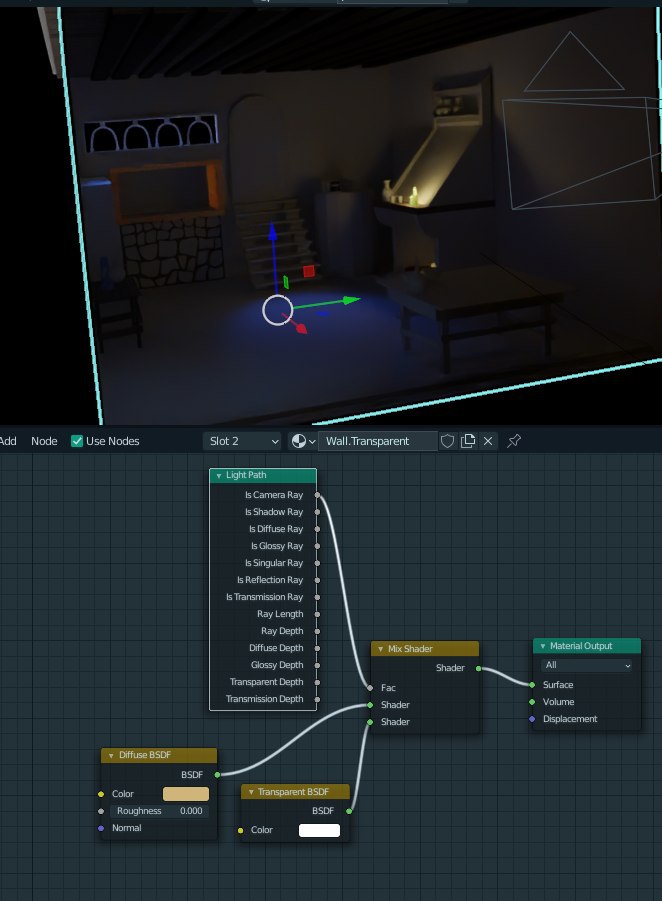The width and height of the screenshot is (662, 901).
Task: Click the Surface input socket on Material Output
Action: tap(532, 685)
